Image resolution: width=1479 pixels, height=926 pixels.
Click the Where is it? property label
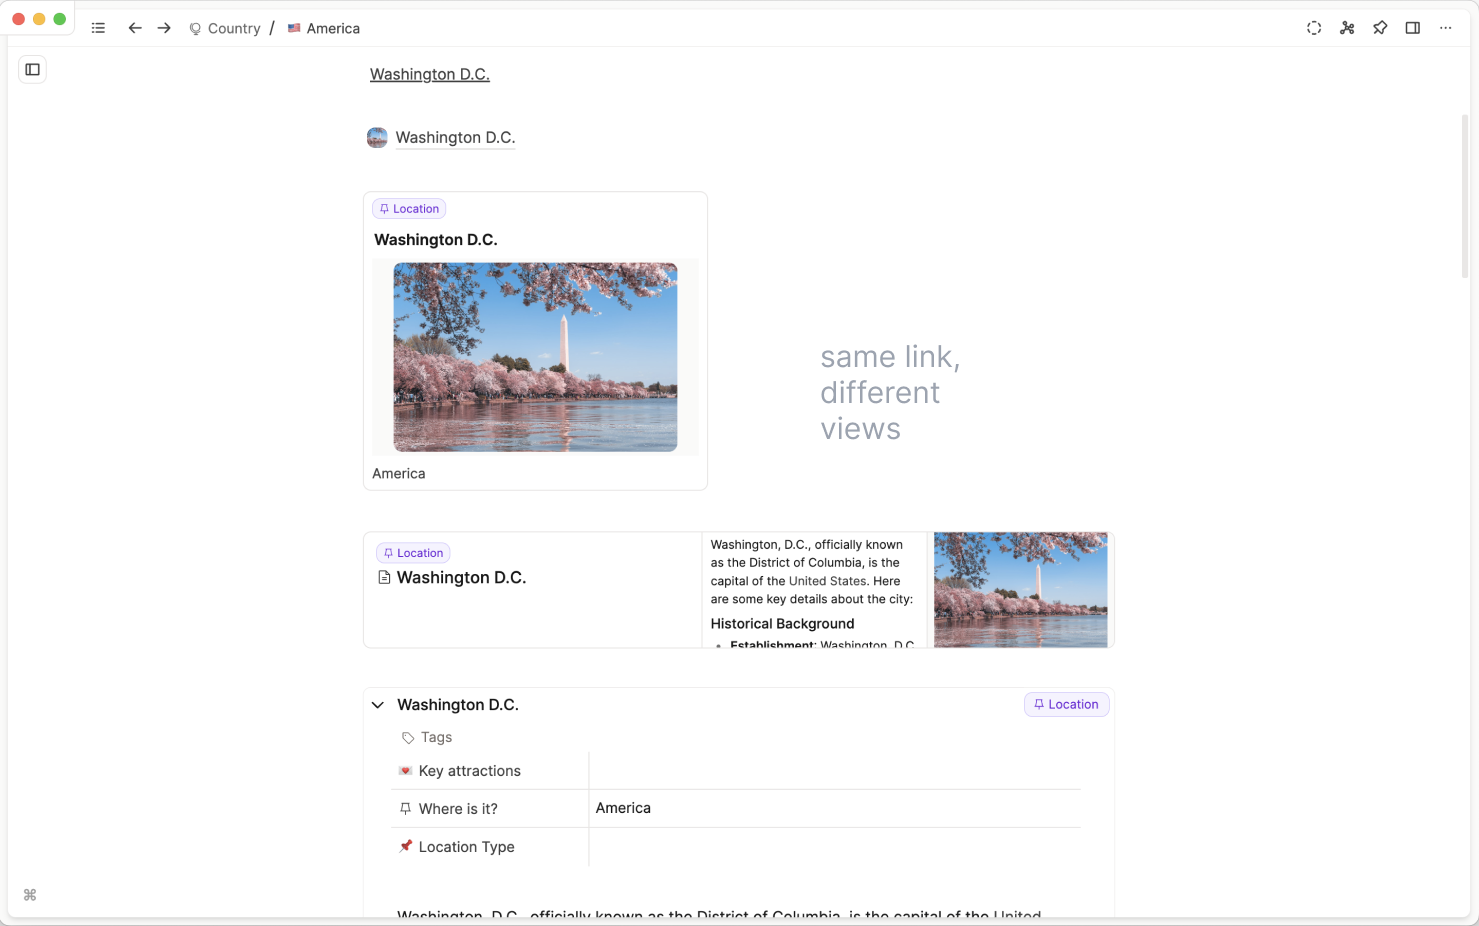(458, 809)
